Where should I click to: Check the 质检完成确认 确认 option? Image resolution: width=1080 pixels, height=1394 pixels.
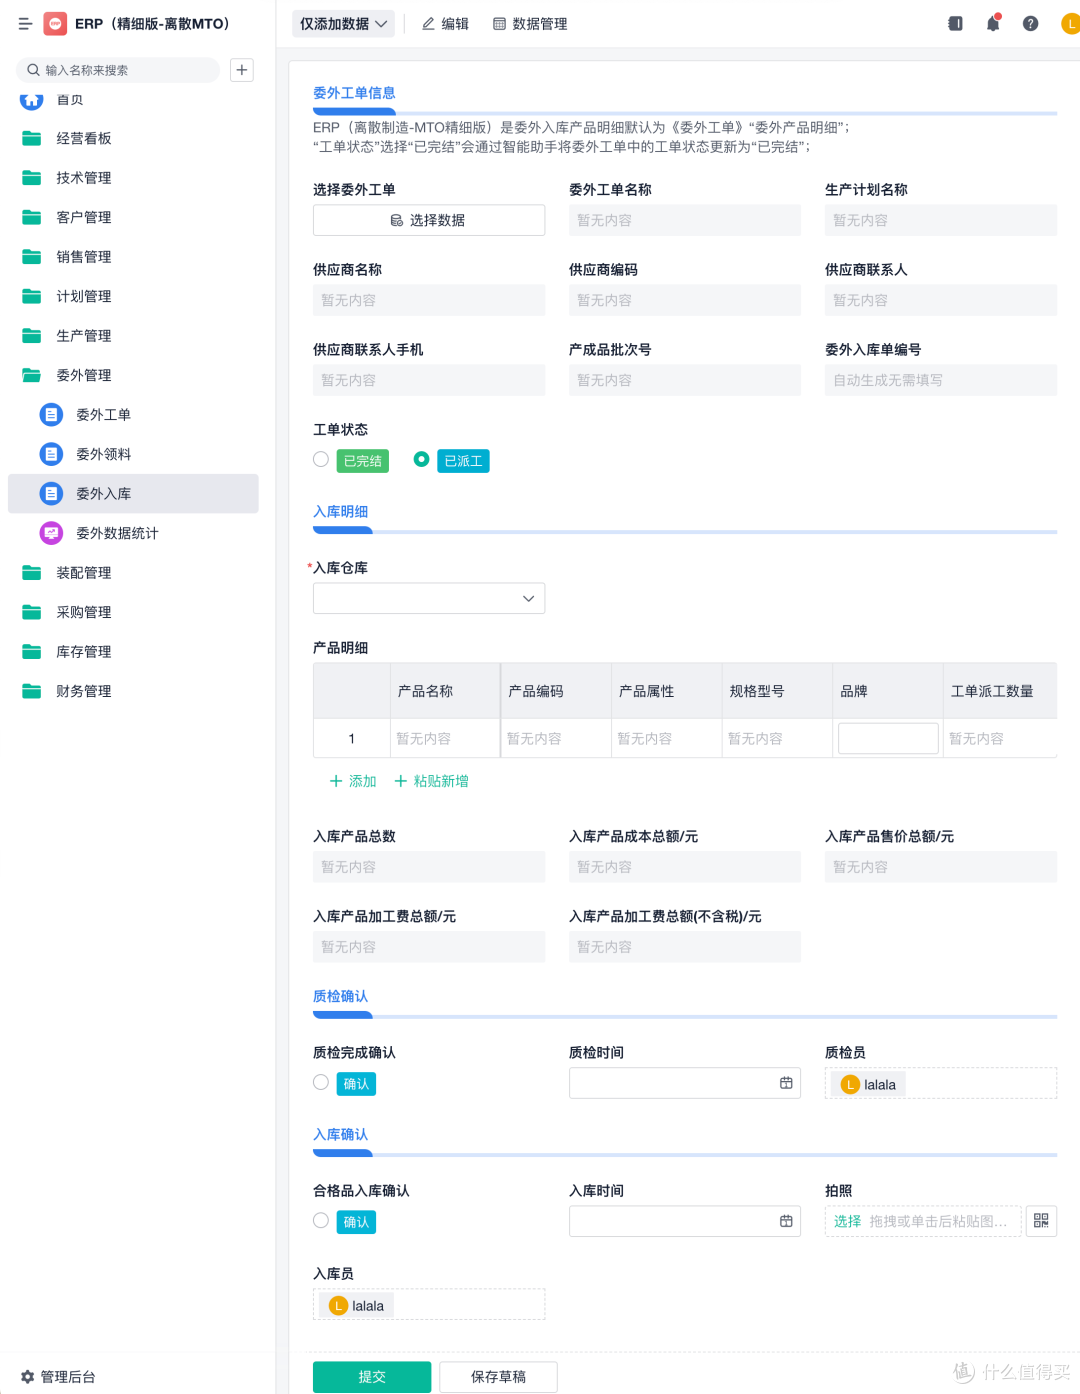coord(321,1082)
